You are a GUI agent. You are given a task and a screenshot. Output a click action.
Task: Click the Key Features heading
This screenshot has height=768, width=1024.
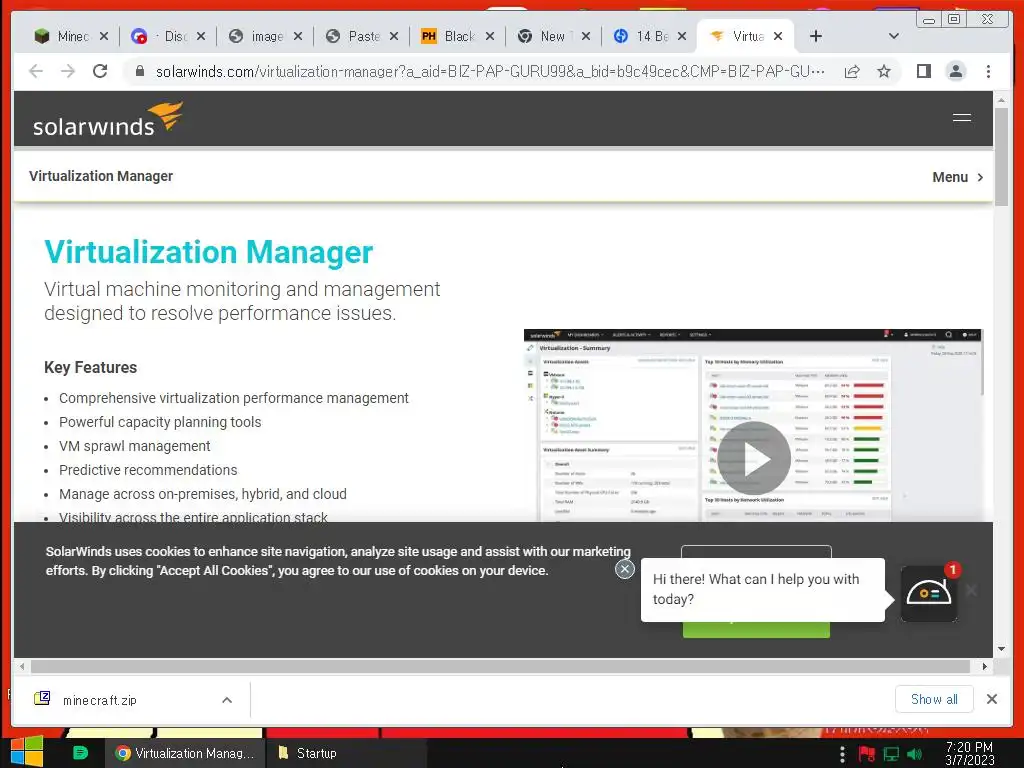pos(90,367)
